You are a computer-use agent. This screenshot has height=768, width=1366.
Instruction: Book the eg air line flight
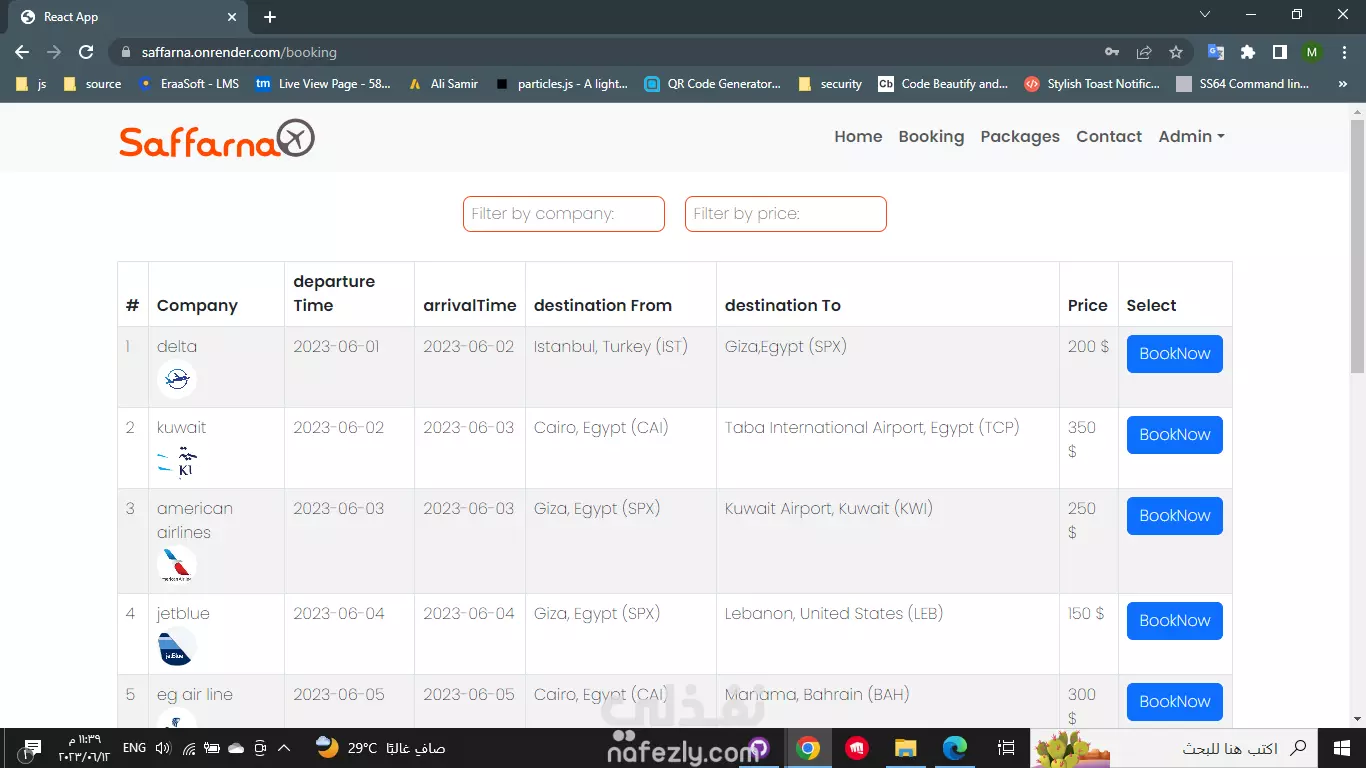[x=1174, y=702]
